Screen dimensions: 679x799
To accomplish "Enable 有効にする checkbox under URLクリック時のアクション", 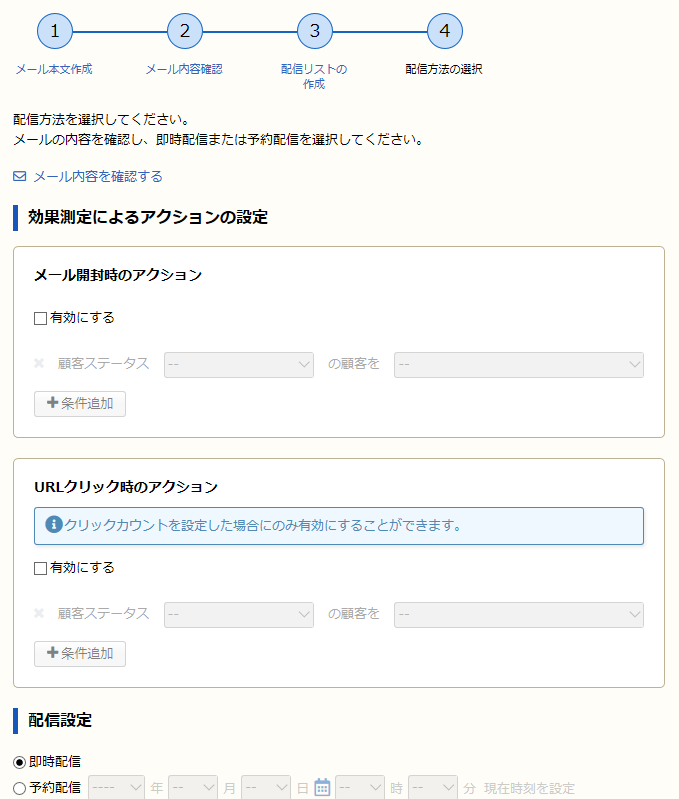I will click(40, 568).
